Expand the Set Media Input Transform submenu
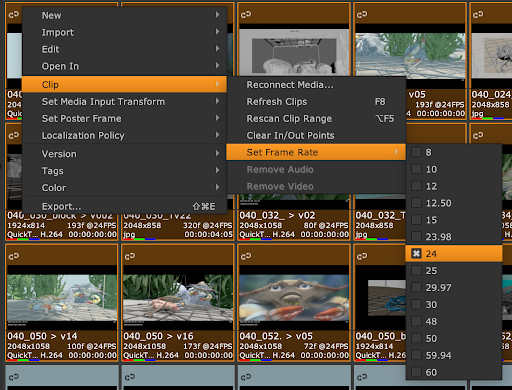This screenshot has width=512, height=390. (x=124, y=101)
